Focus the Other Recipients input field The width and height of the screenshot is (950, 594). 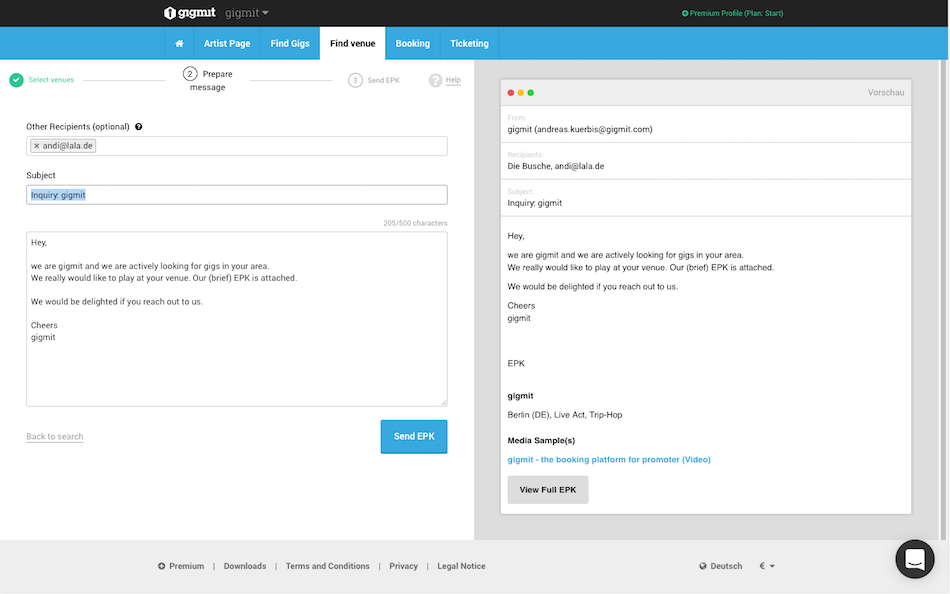click(x=237, y=146)
